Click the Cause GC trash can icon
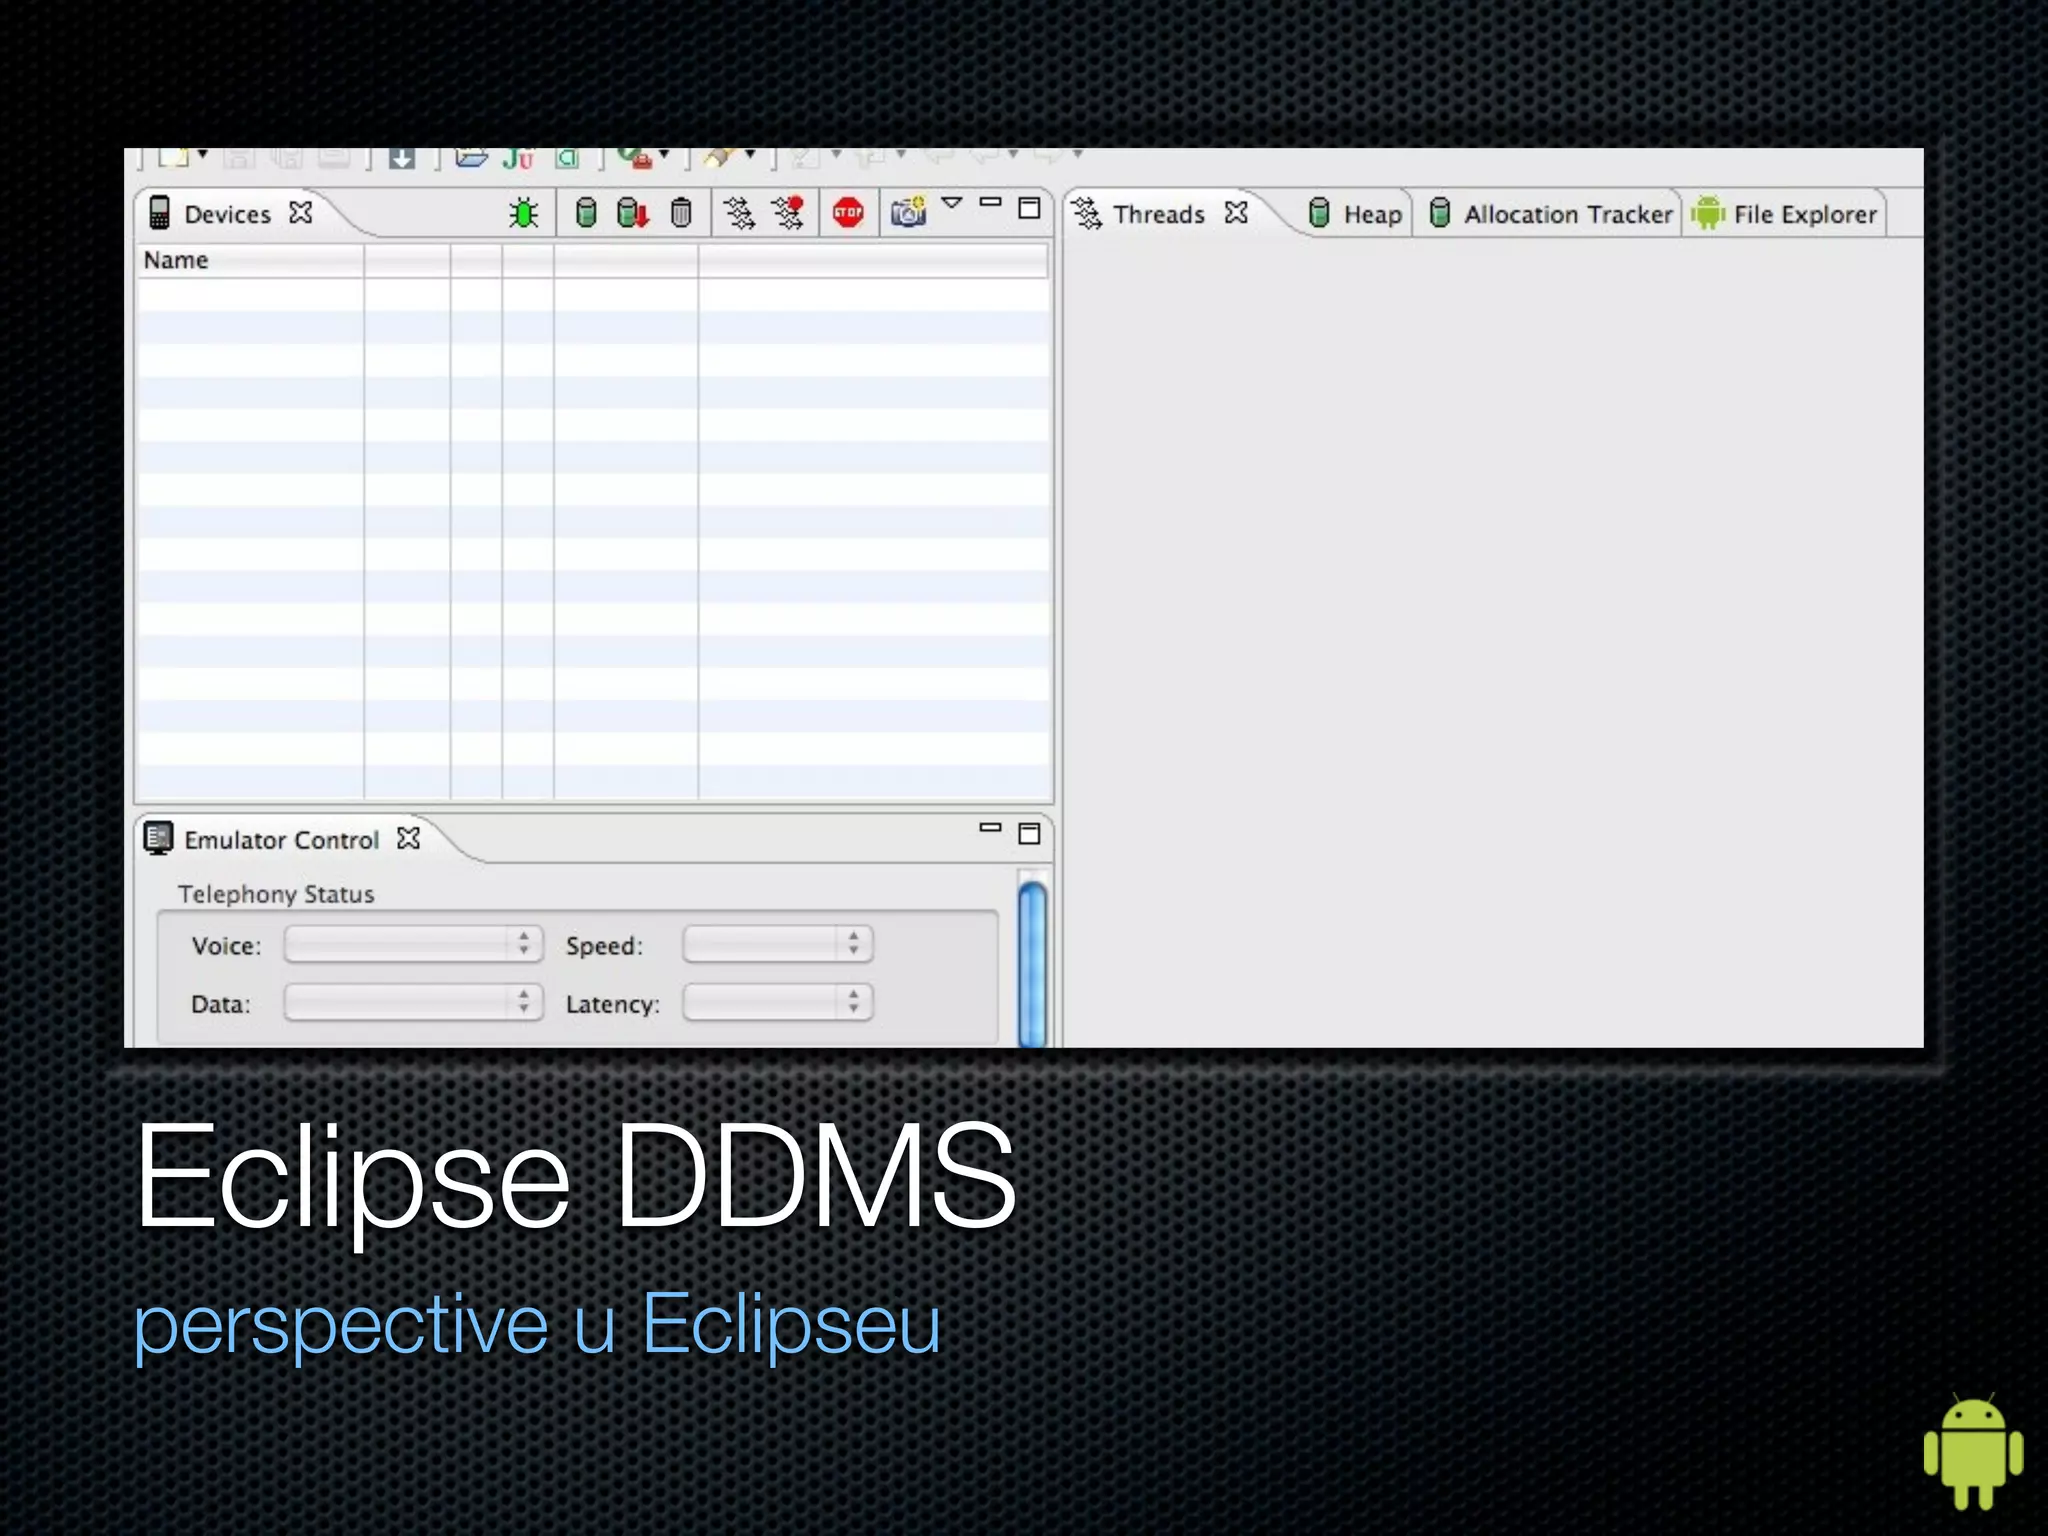 tap(681, 212)
